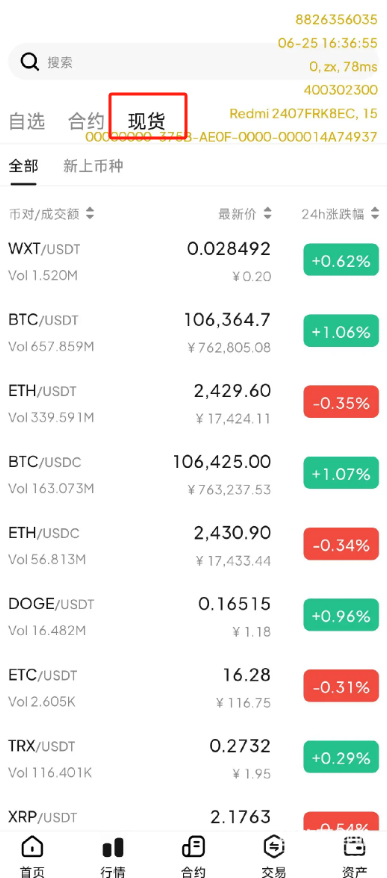387x878 pixels.
Task: Click the +1.06% BTC/USDT change button
Action: coord(341,332)
